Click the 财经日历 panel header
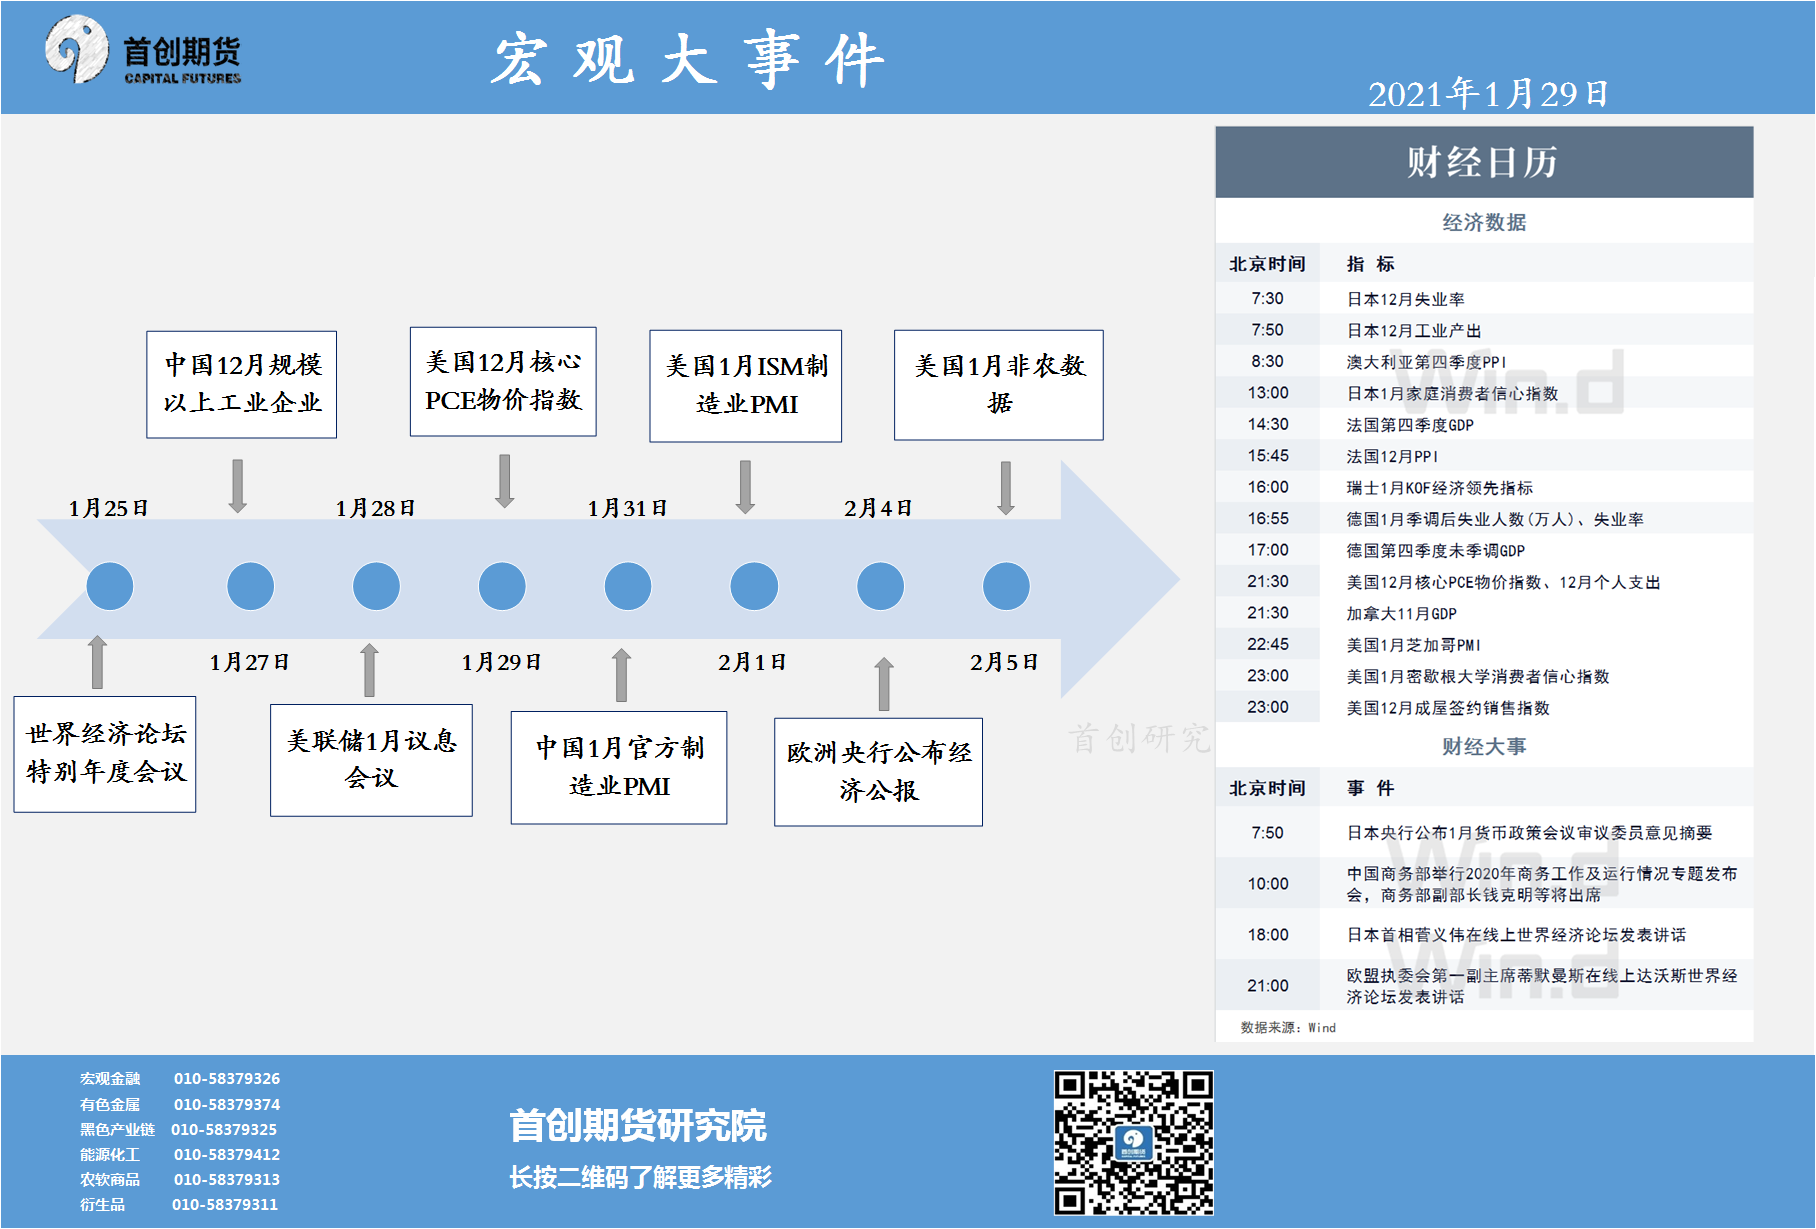Viewport: 1816px width, 1229px height. [x=1483, y=162]
